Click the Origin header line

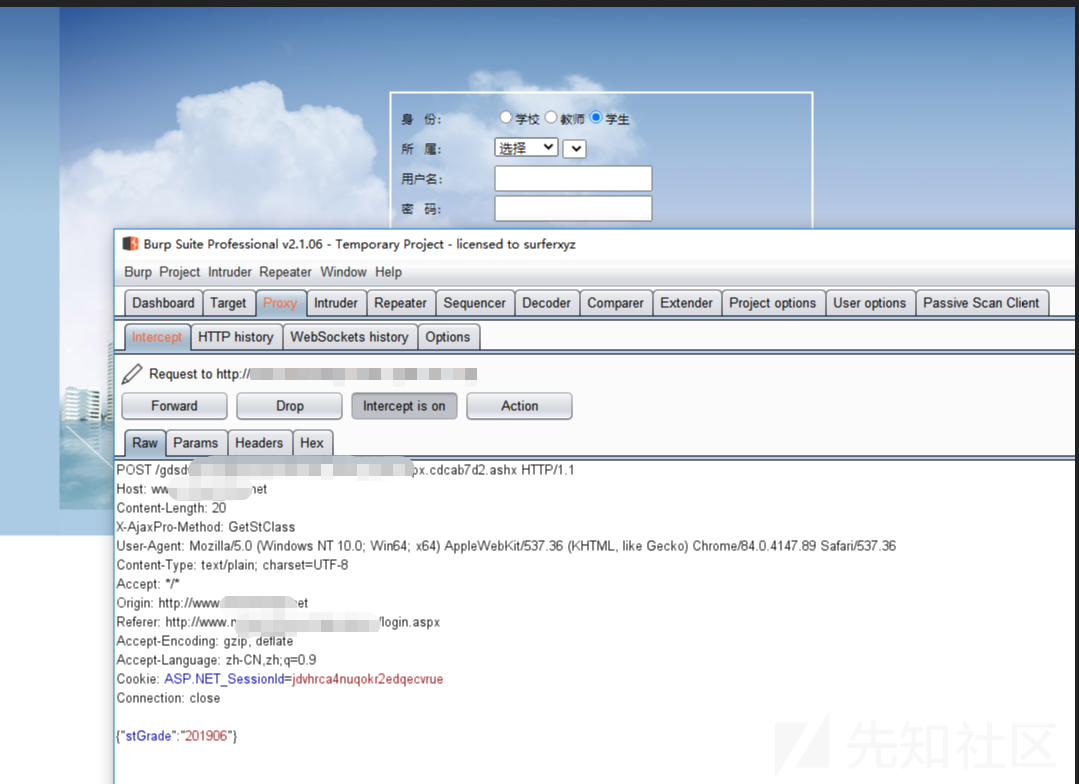pos(212,602)
